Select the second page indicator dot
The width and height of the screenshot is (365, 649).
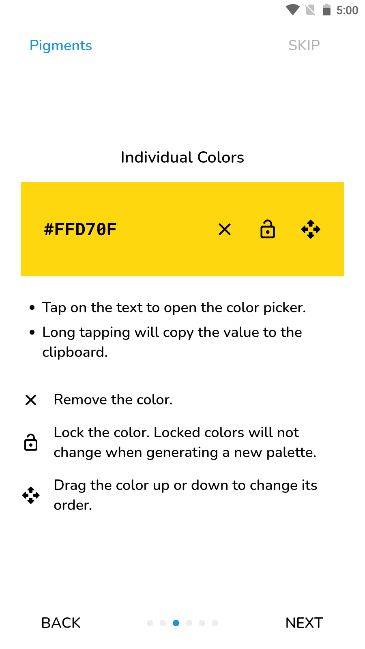pyautogui.click(x=163, y=623)
